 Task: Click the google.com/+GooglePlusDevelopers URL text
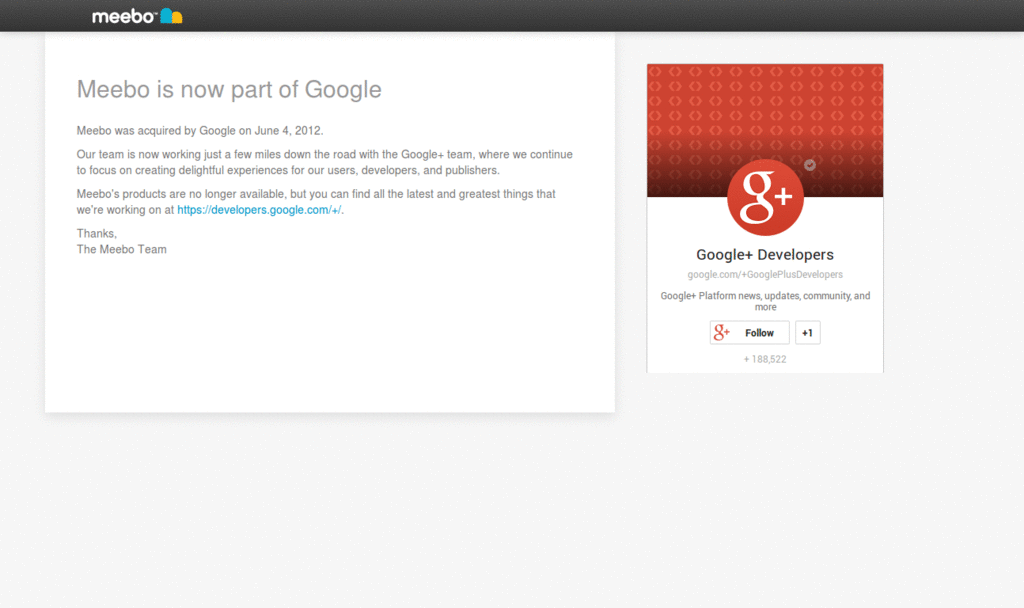[x=765, y=274]
